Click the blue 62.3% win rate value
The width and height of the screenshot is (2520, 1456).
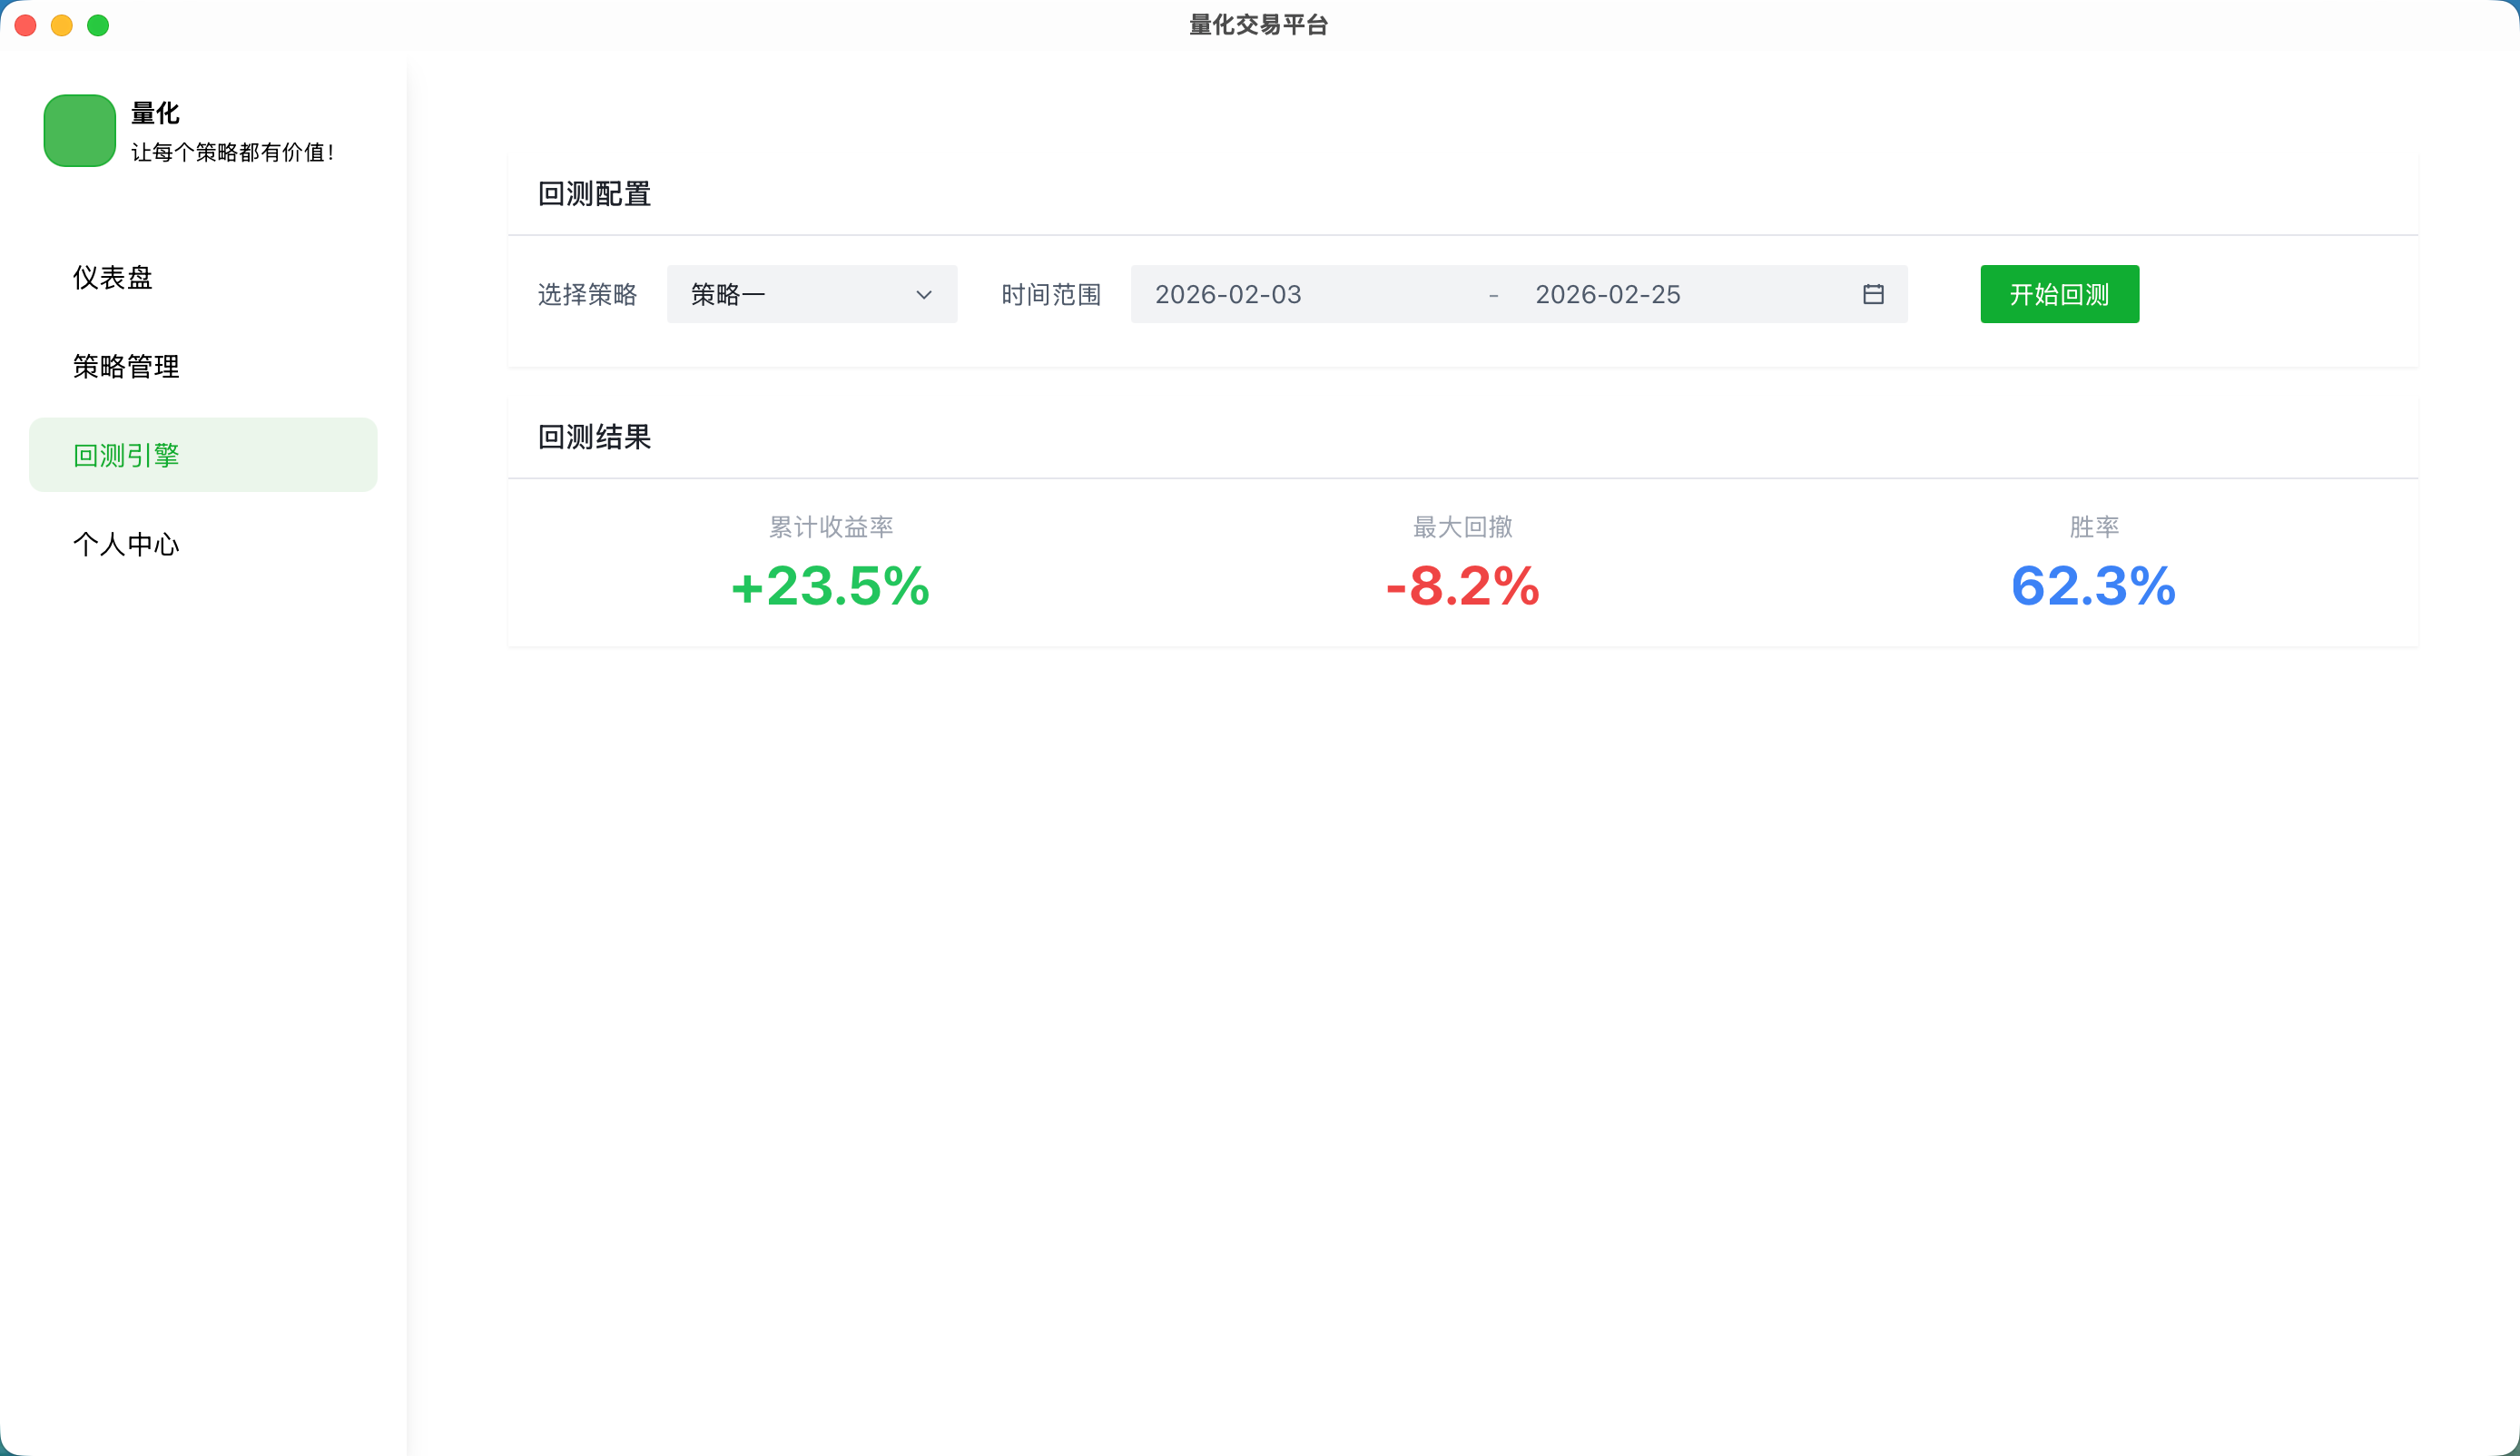pos(2092,588)
